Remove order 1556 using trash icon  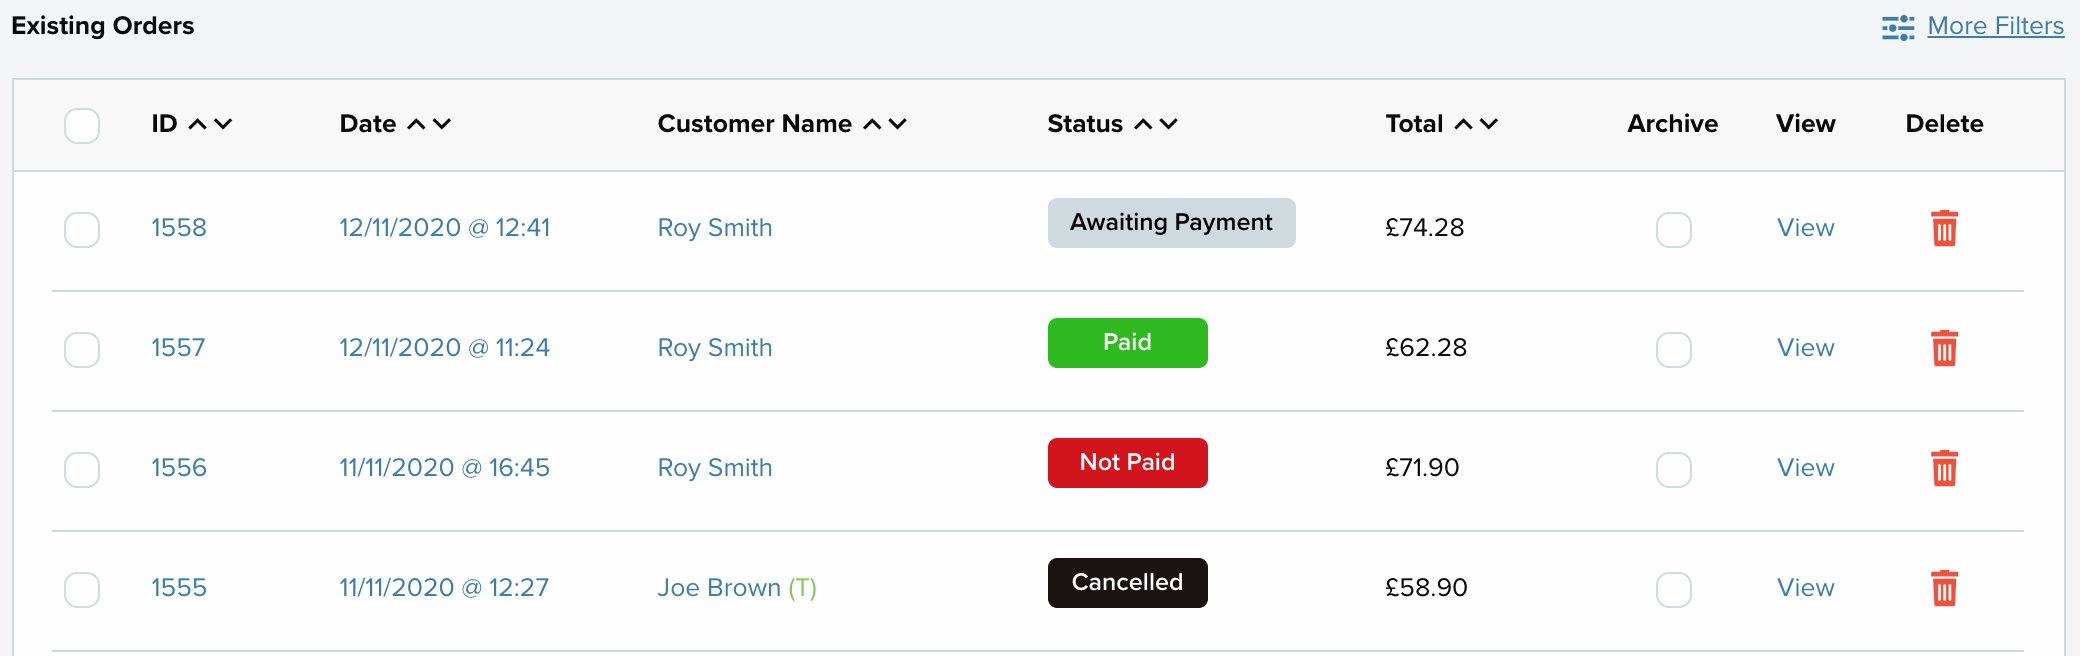pos(1944,468)
